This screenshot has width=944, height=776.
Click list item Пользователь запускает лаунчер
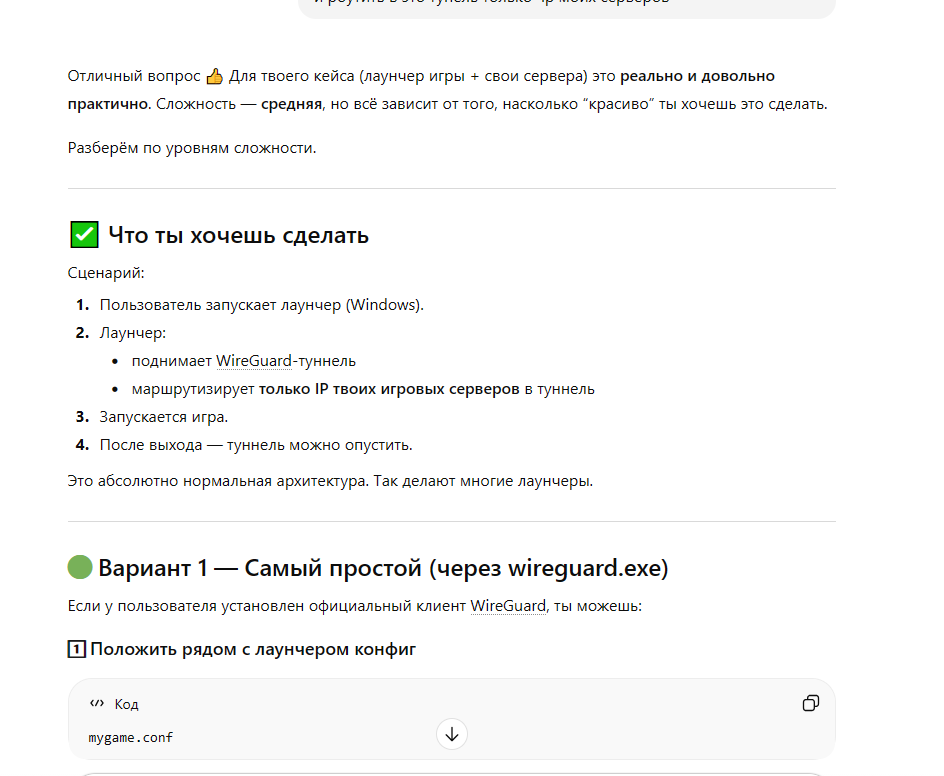[x=261, y=305]
